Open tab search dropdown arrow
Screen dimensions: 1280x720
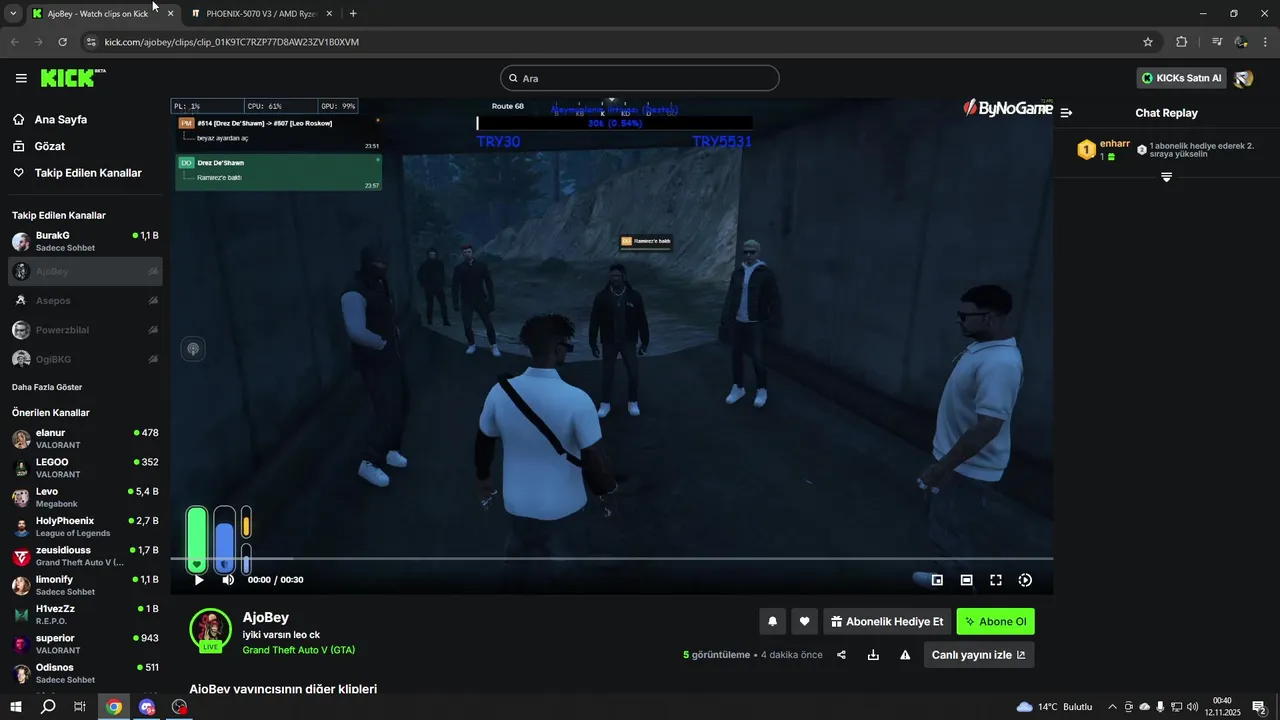[13, 14]
